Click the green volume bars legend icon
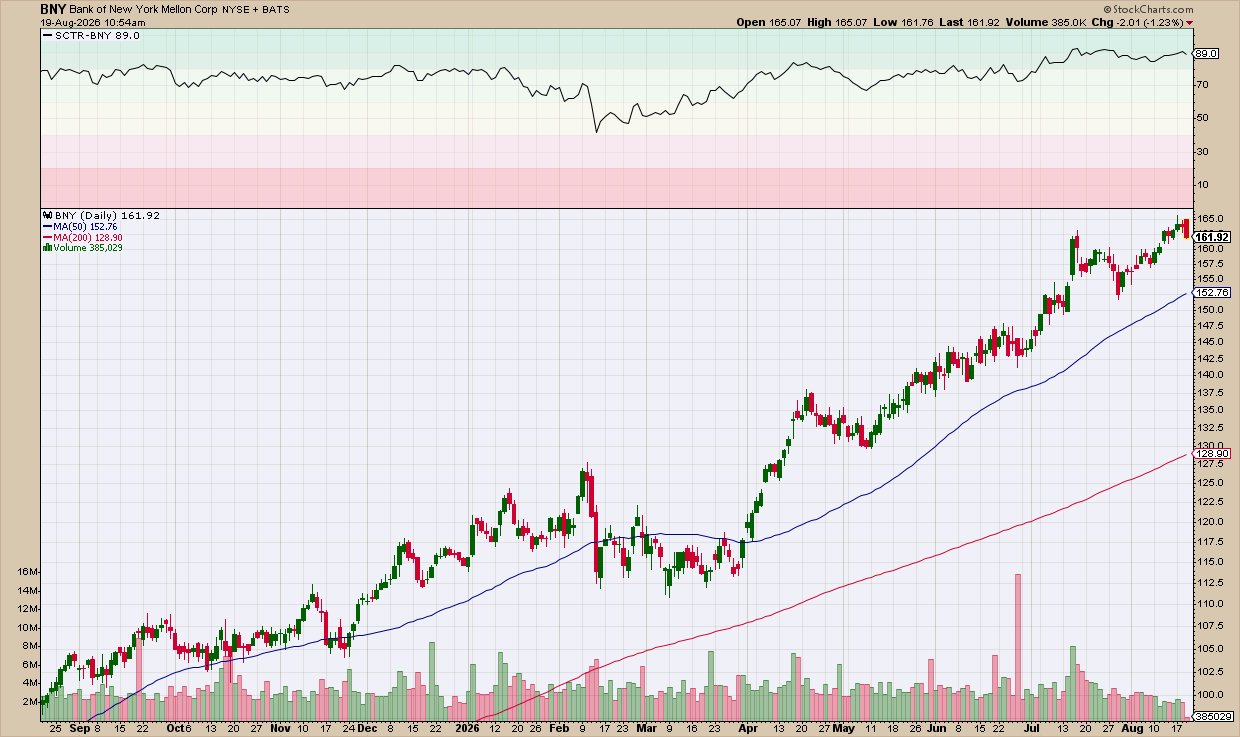Image resolution: width=1240 pixels, height=737 pixels. [x=46, y=248]
